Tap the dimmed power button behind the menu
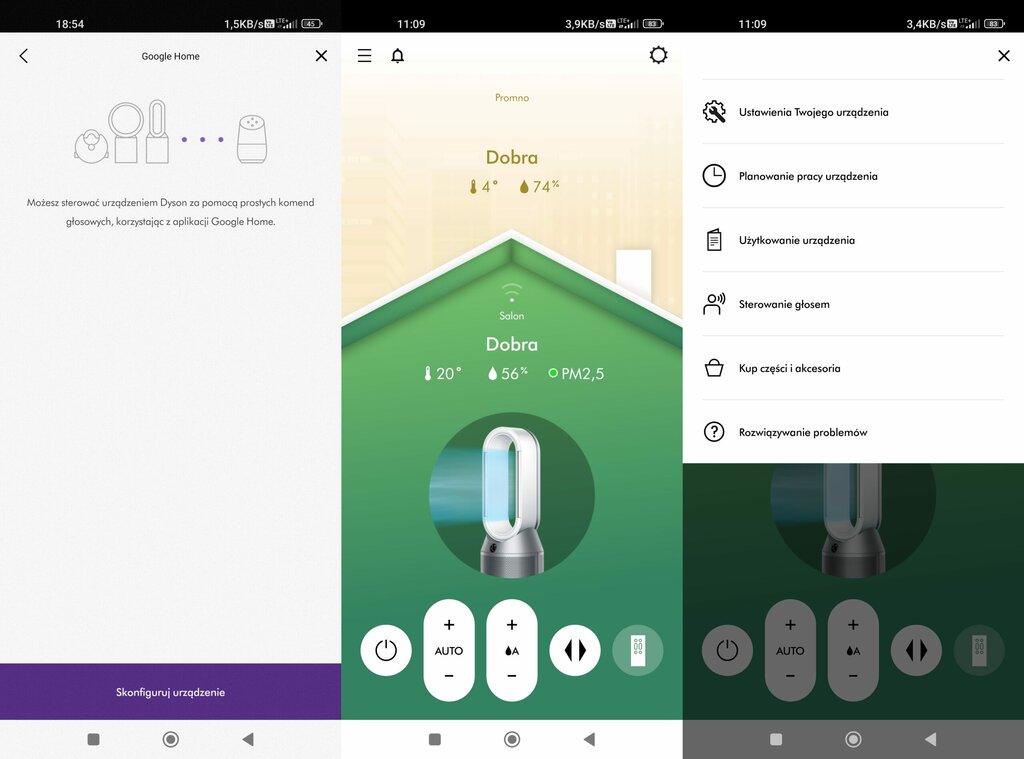The image size is (1024, 759). (x=727, y=650)
